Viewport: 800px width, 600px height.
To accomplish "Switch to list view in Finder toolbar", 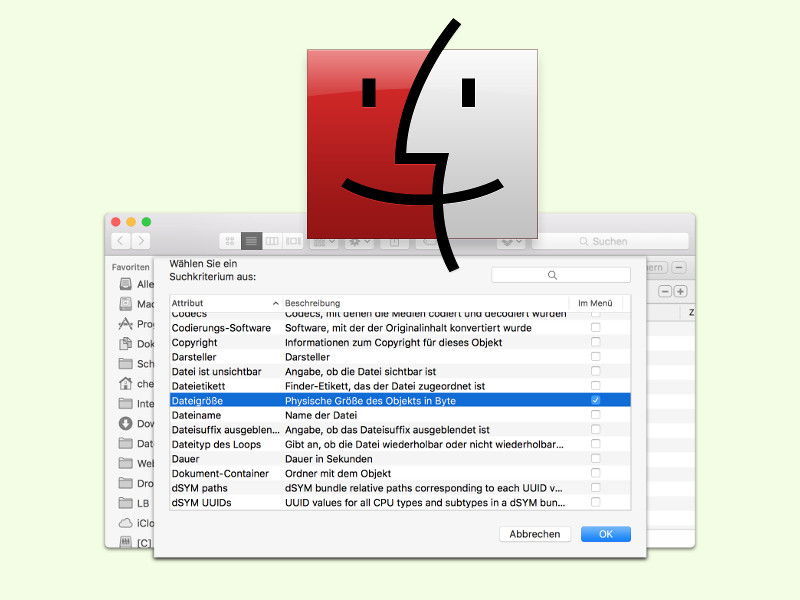I will (251, 241).
